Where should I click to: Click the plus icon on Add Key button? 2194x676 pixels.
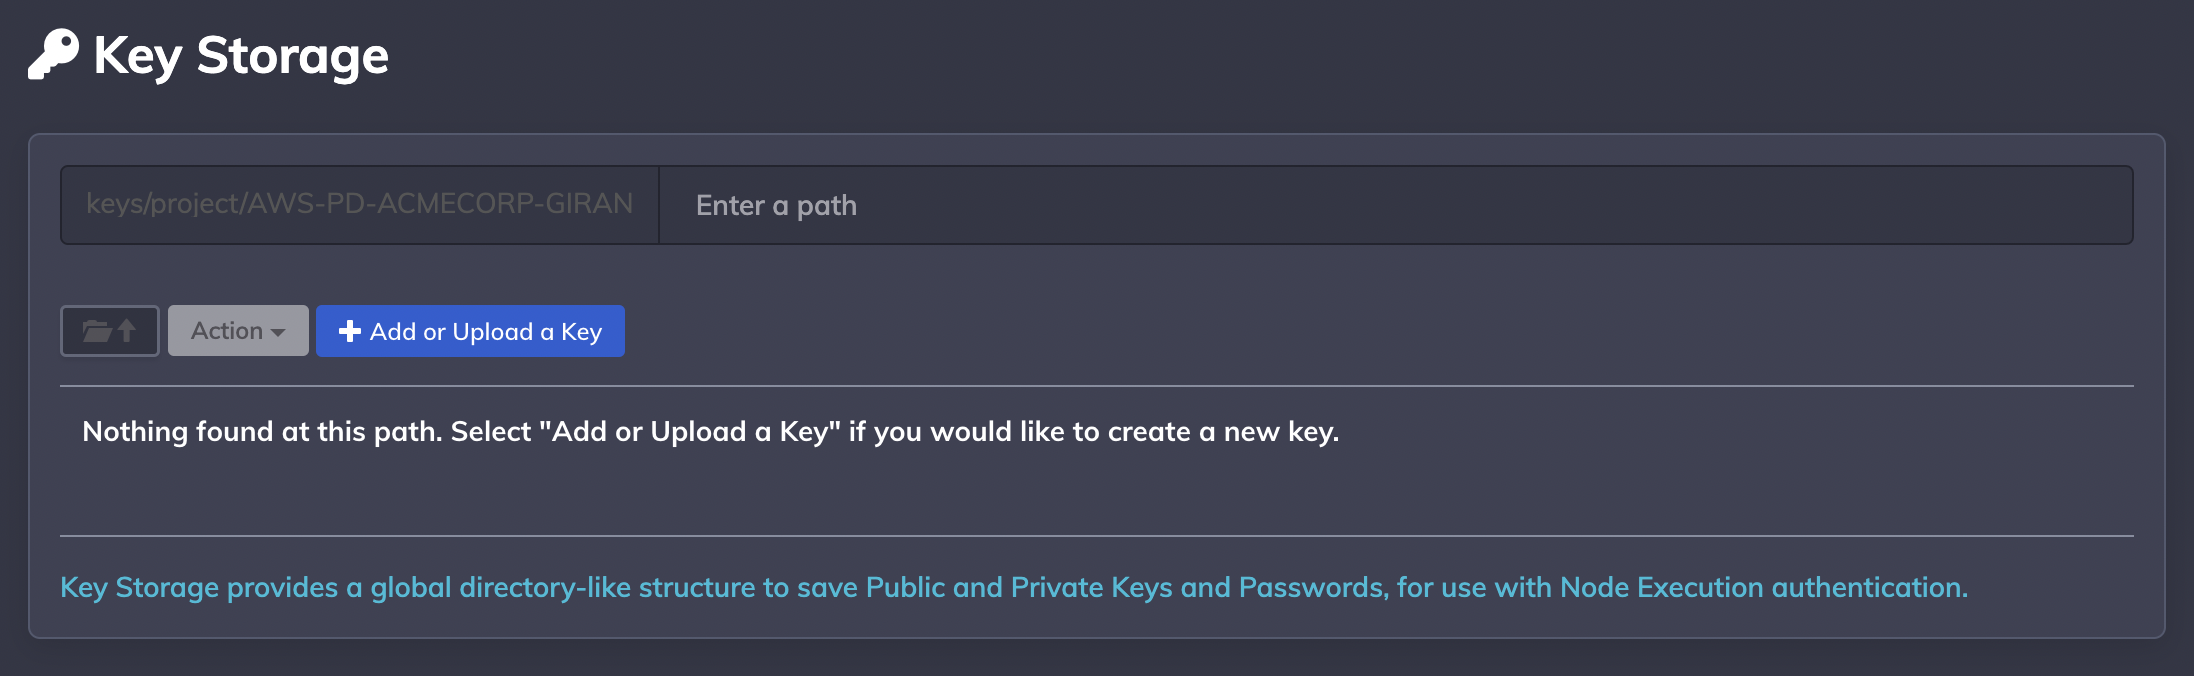click(350, 331)
